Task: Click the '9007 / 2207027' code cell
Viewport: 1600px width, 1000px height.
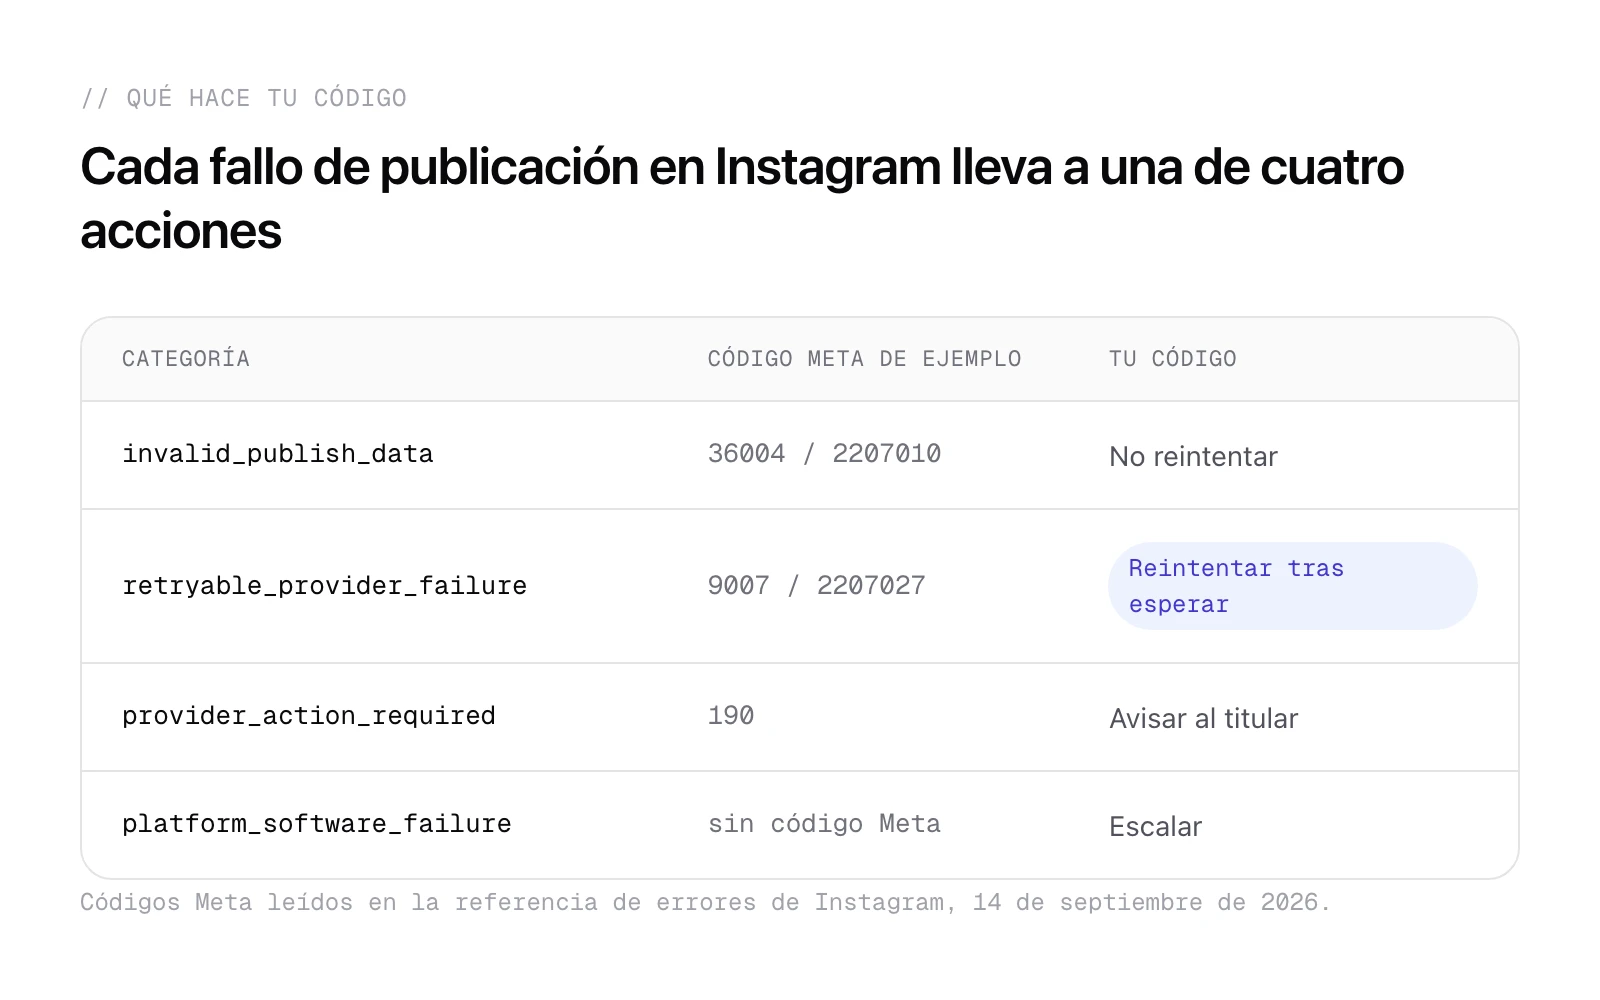Action: point(816,586)
